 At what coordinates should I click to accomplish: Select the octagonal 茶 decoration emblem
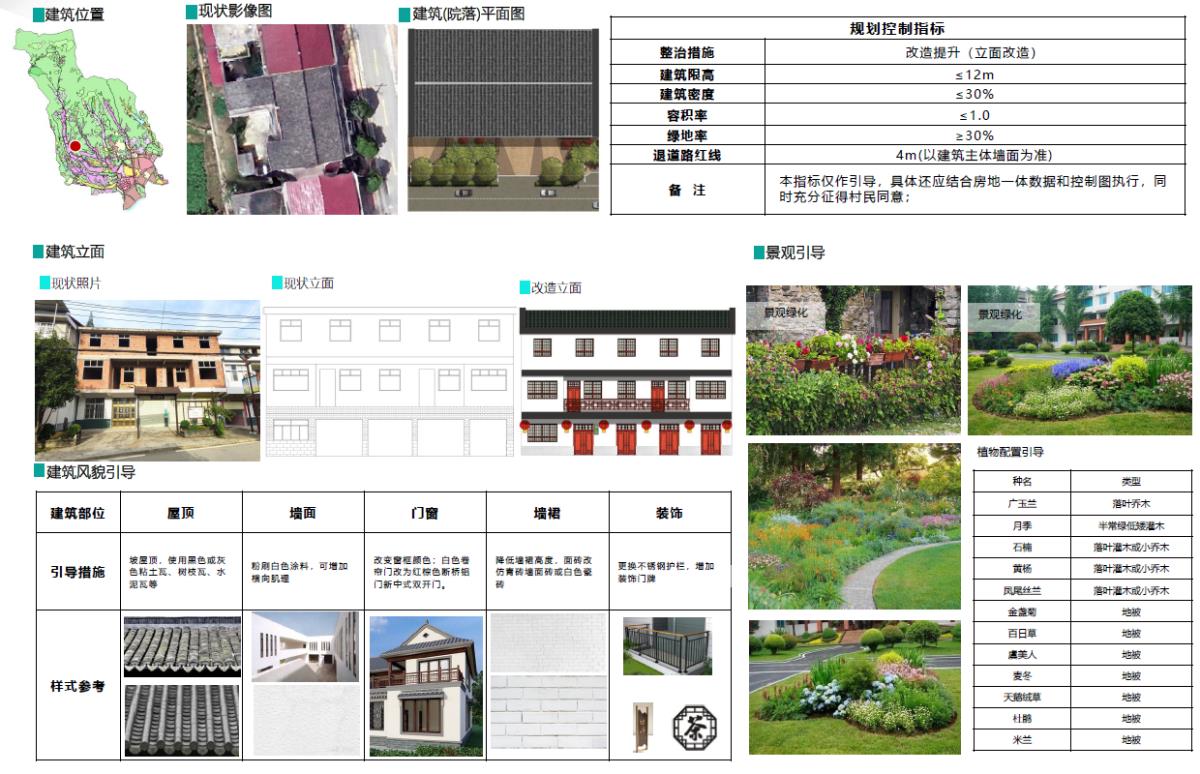(692, 727)
